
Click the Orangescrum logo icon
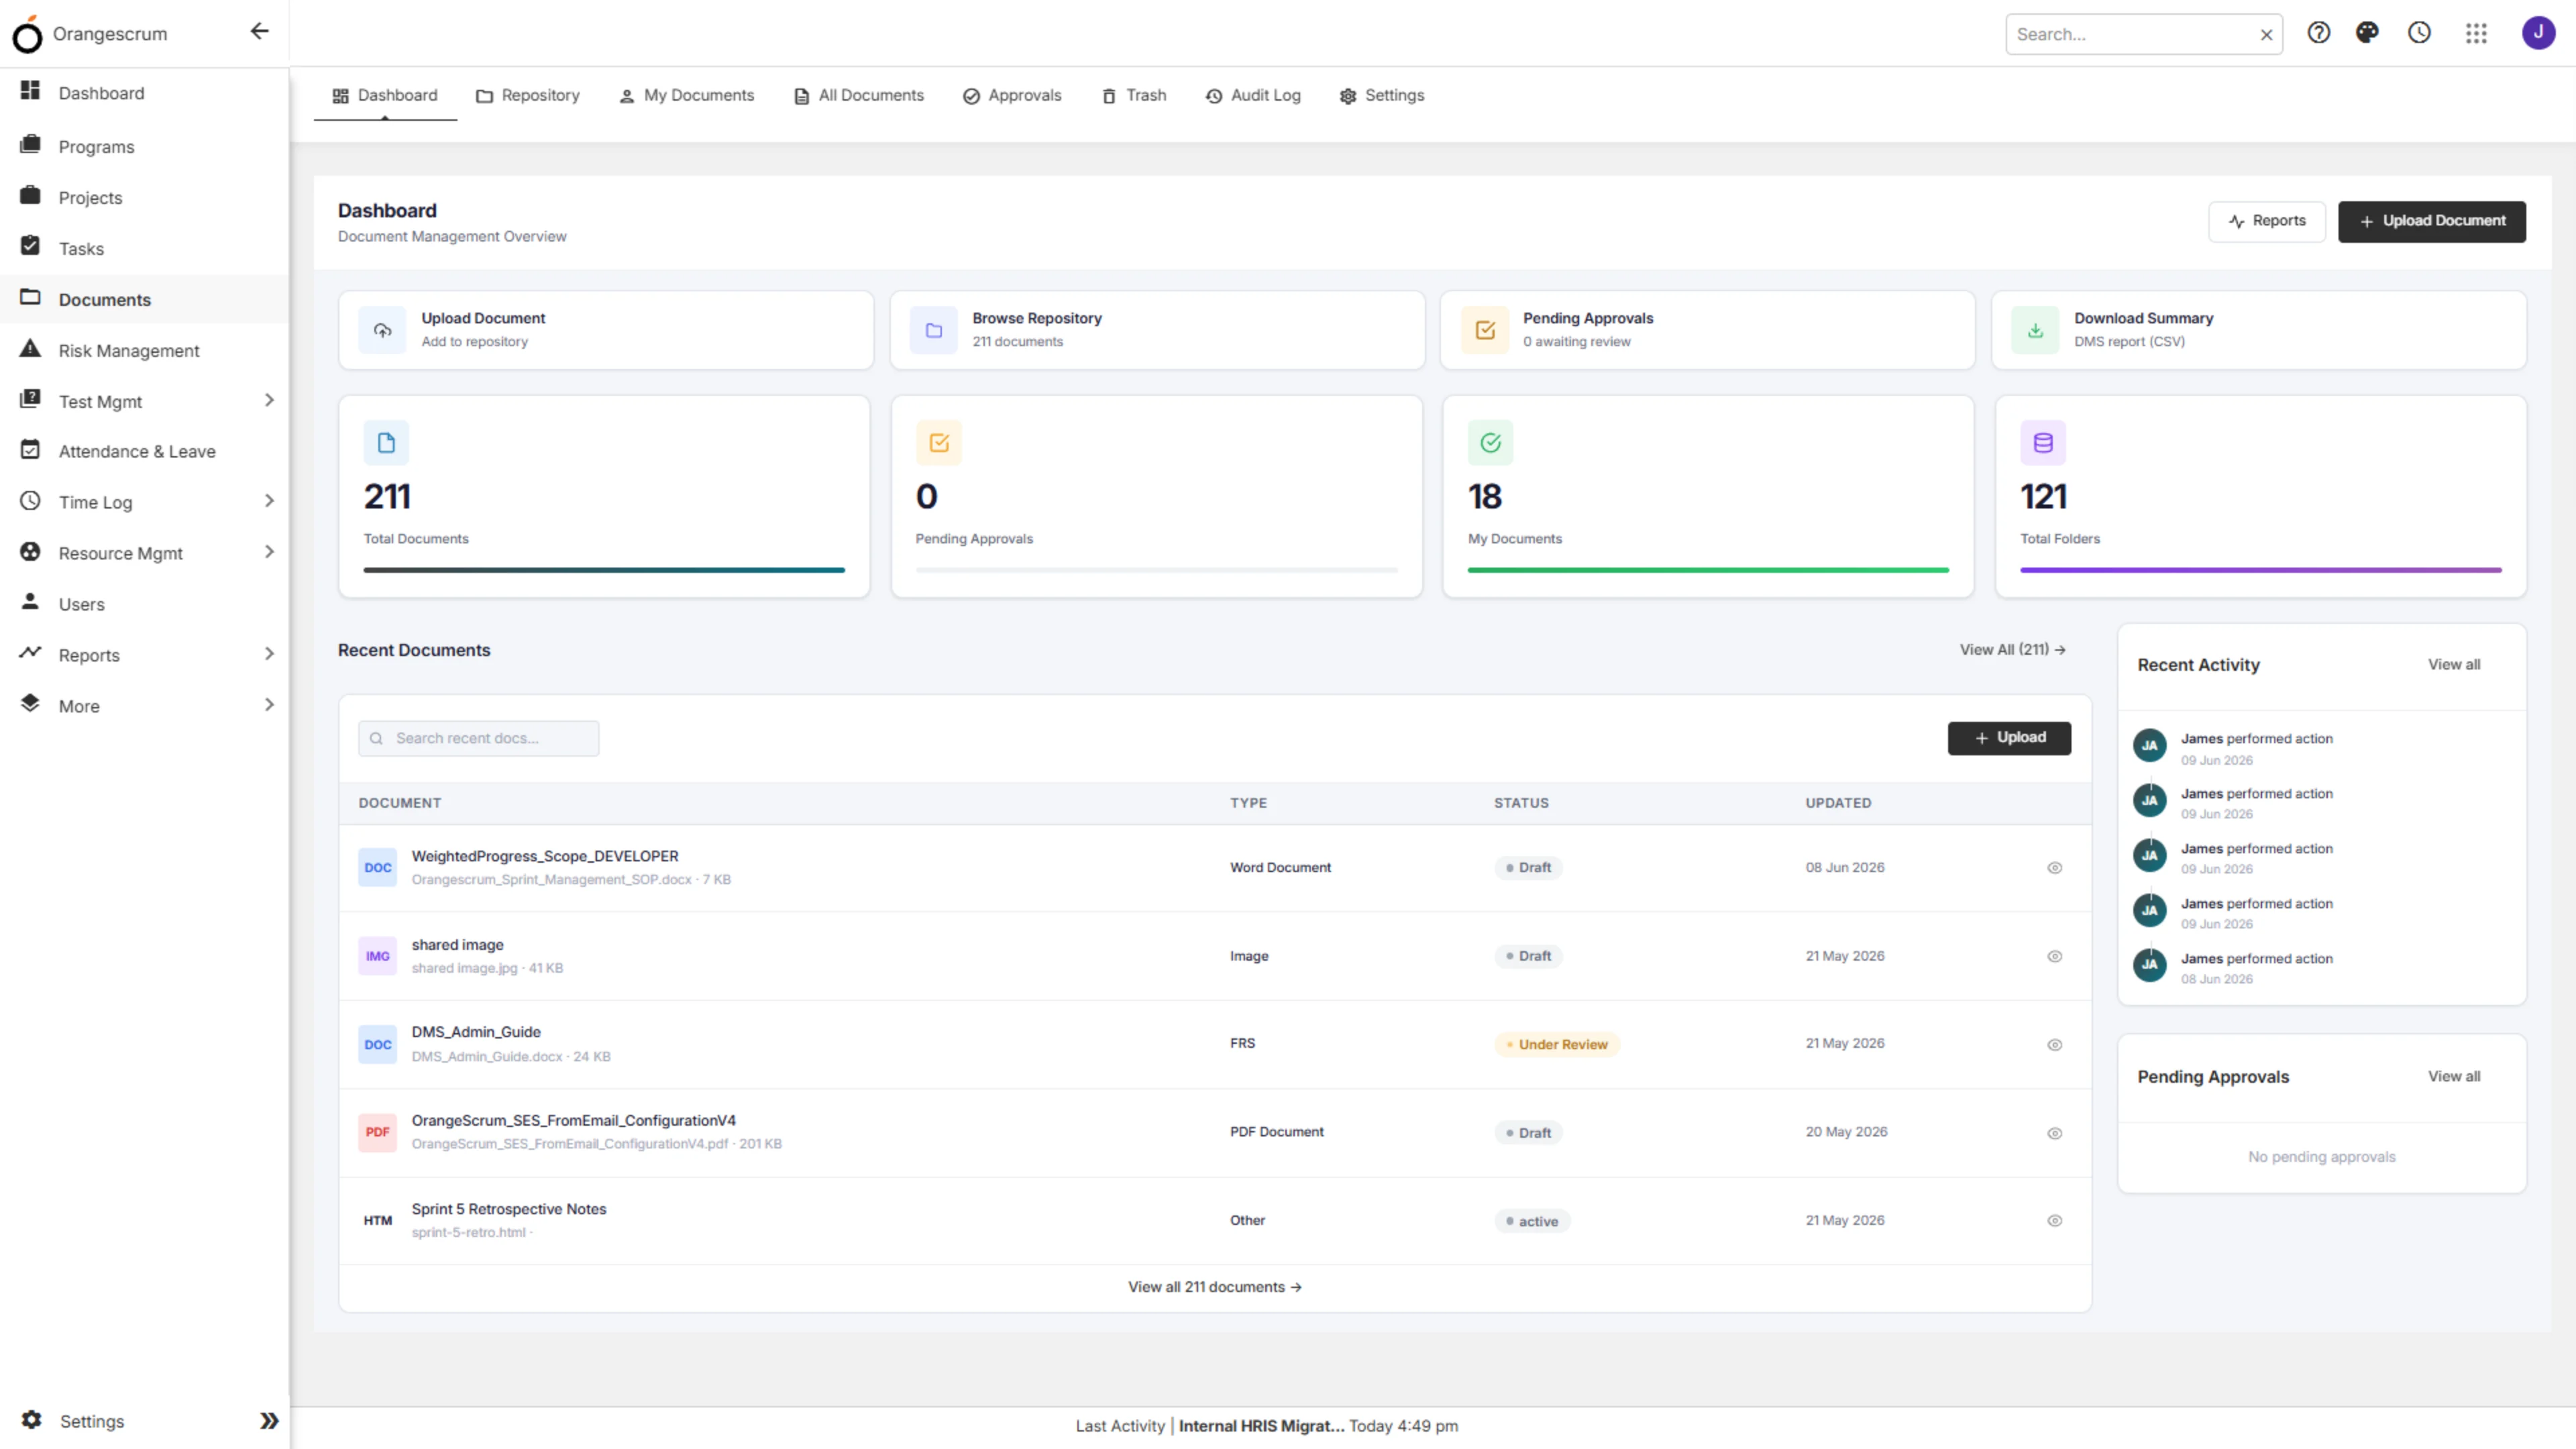[27, 34]
